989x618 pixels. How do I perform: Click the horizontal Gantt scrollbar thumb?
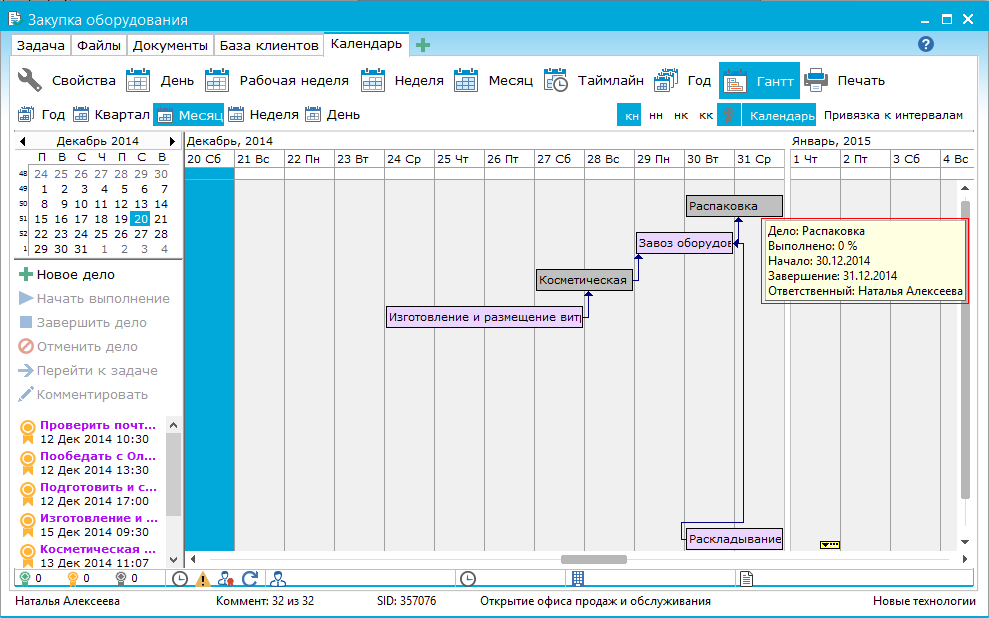[594, 559]
